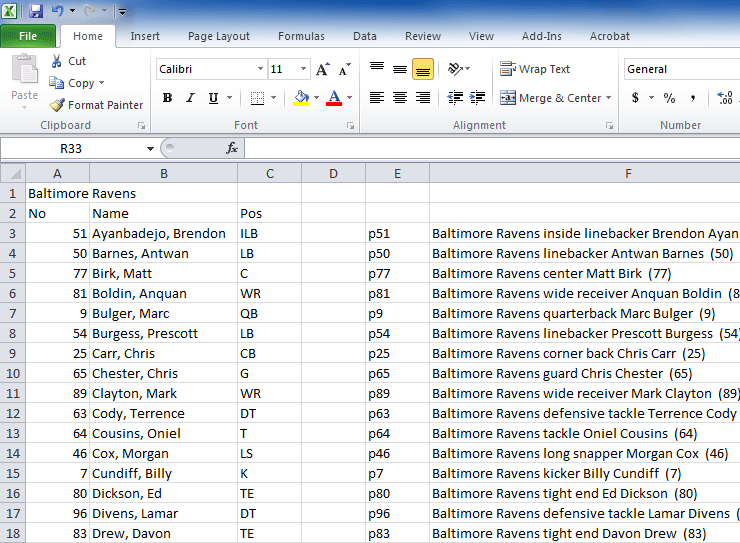This screenshot has width=740, height=543.
Task: Open the Calibri font name dropdown
Action: pos(260,69)
